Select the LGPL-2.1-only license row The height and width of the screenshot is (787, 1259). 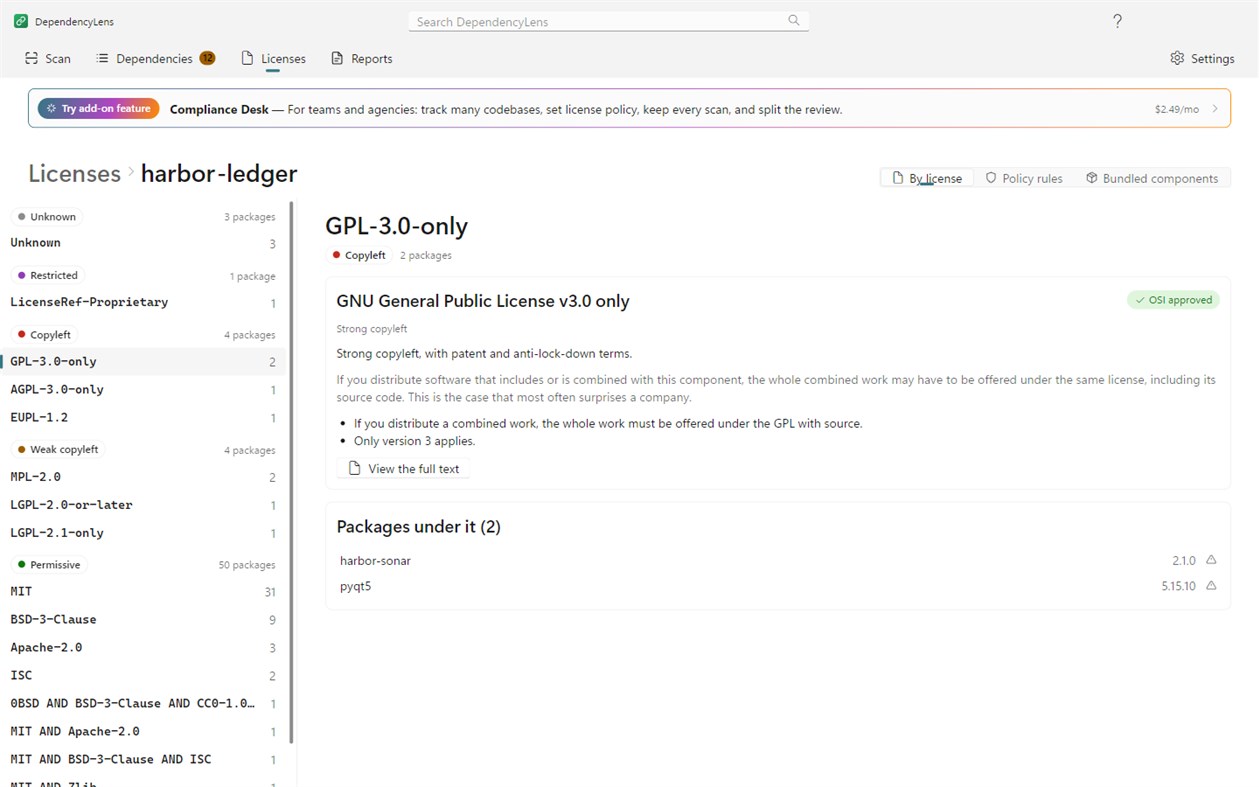coord(143,533)
